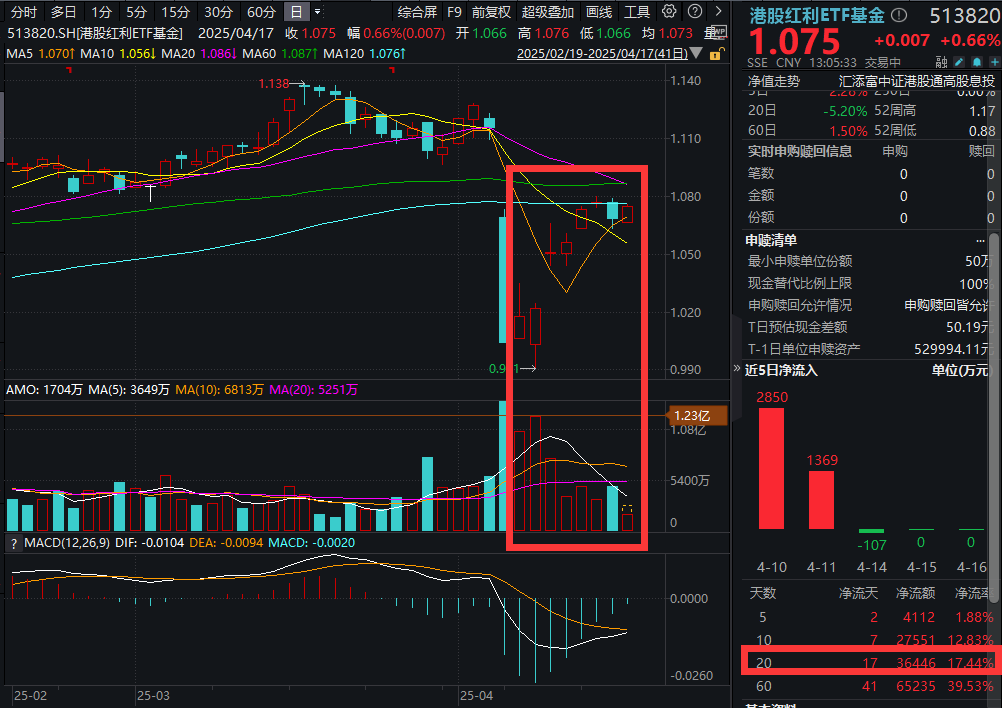The width and height of the screenshot is (1002, 708).
Task: Toggle the orange padlock lock icon
Action: point(718,52)
